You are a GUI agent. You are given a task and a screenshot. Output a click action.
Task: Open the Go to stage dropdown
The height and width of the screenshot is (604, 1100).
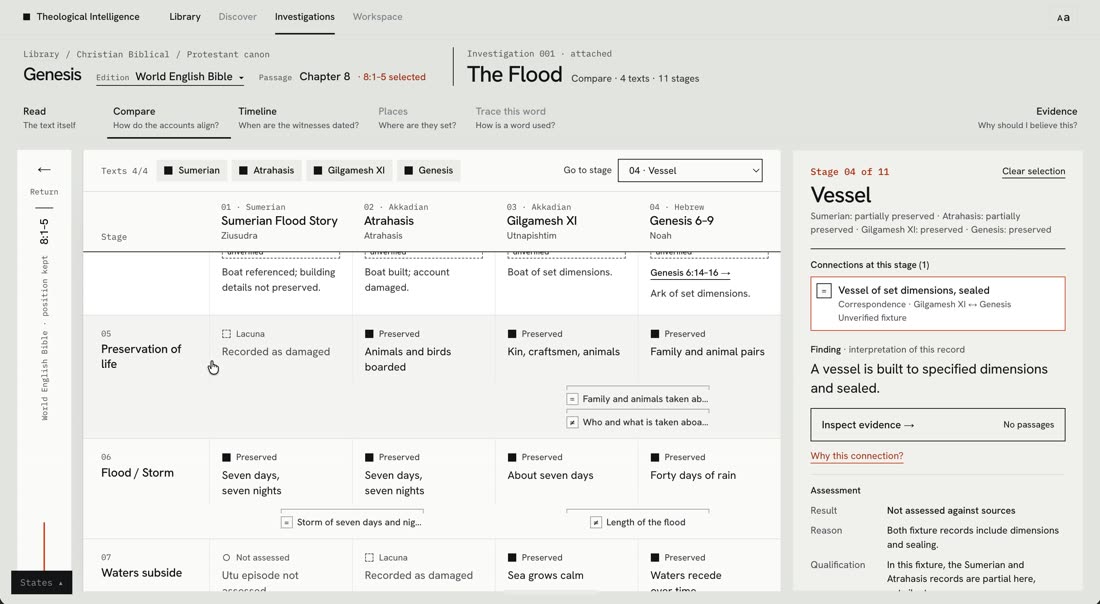[x=690, y=170]
